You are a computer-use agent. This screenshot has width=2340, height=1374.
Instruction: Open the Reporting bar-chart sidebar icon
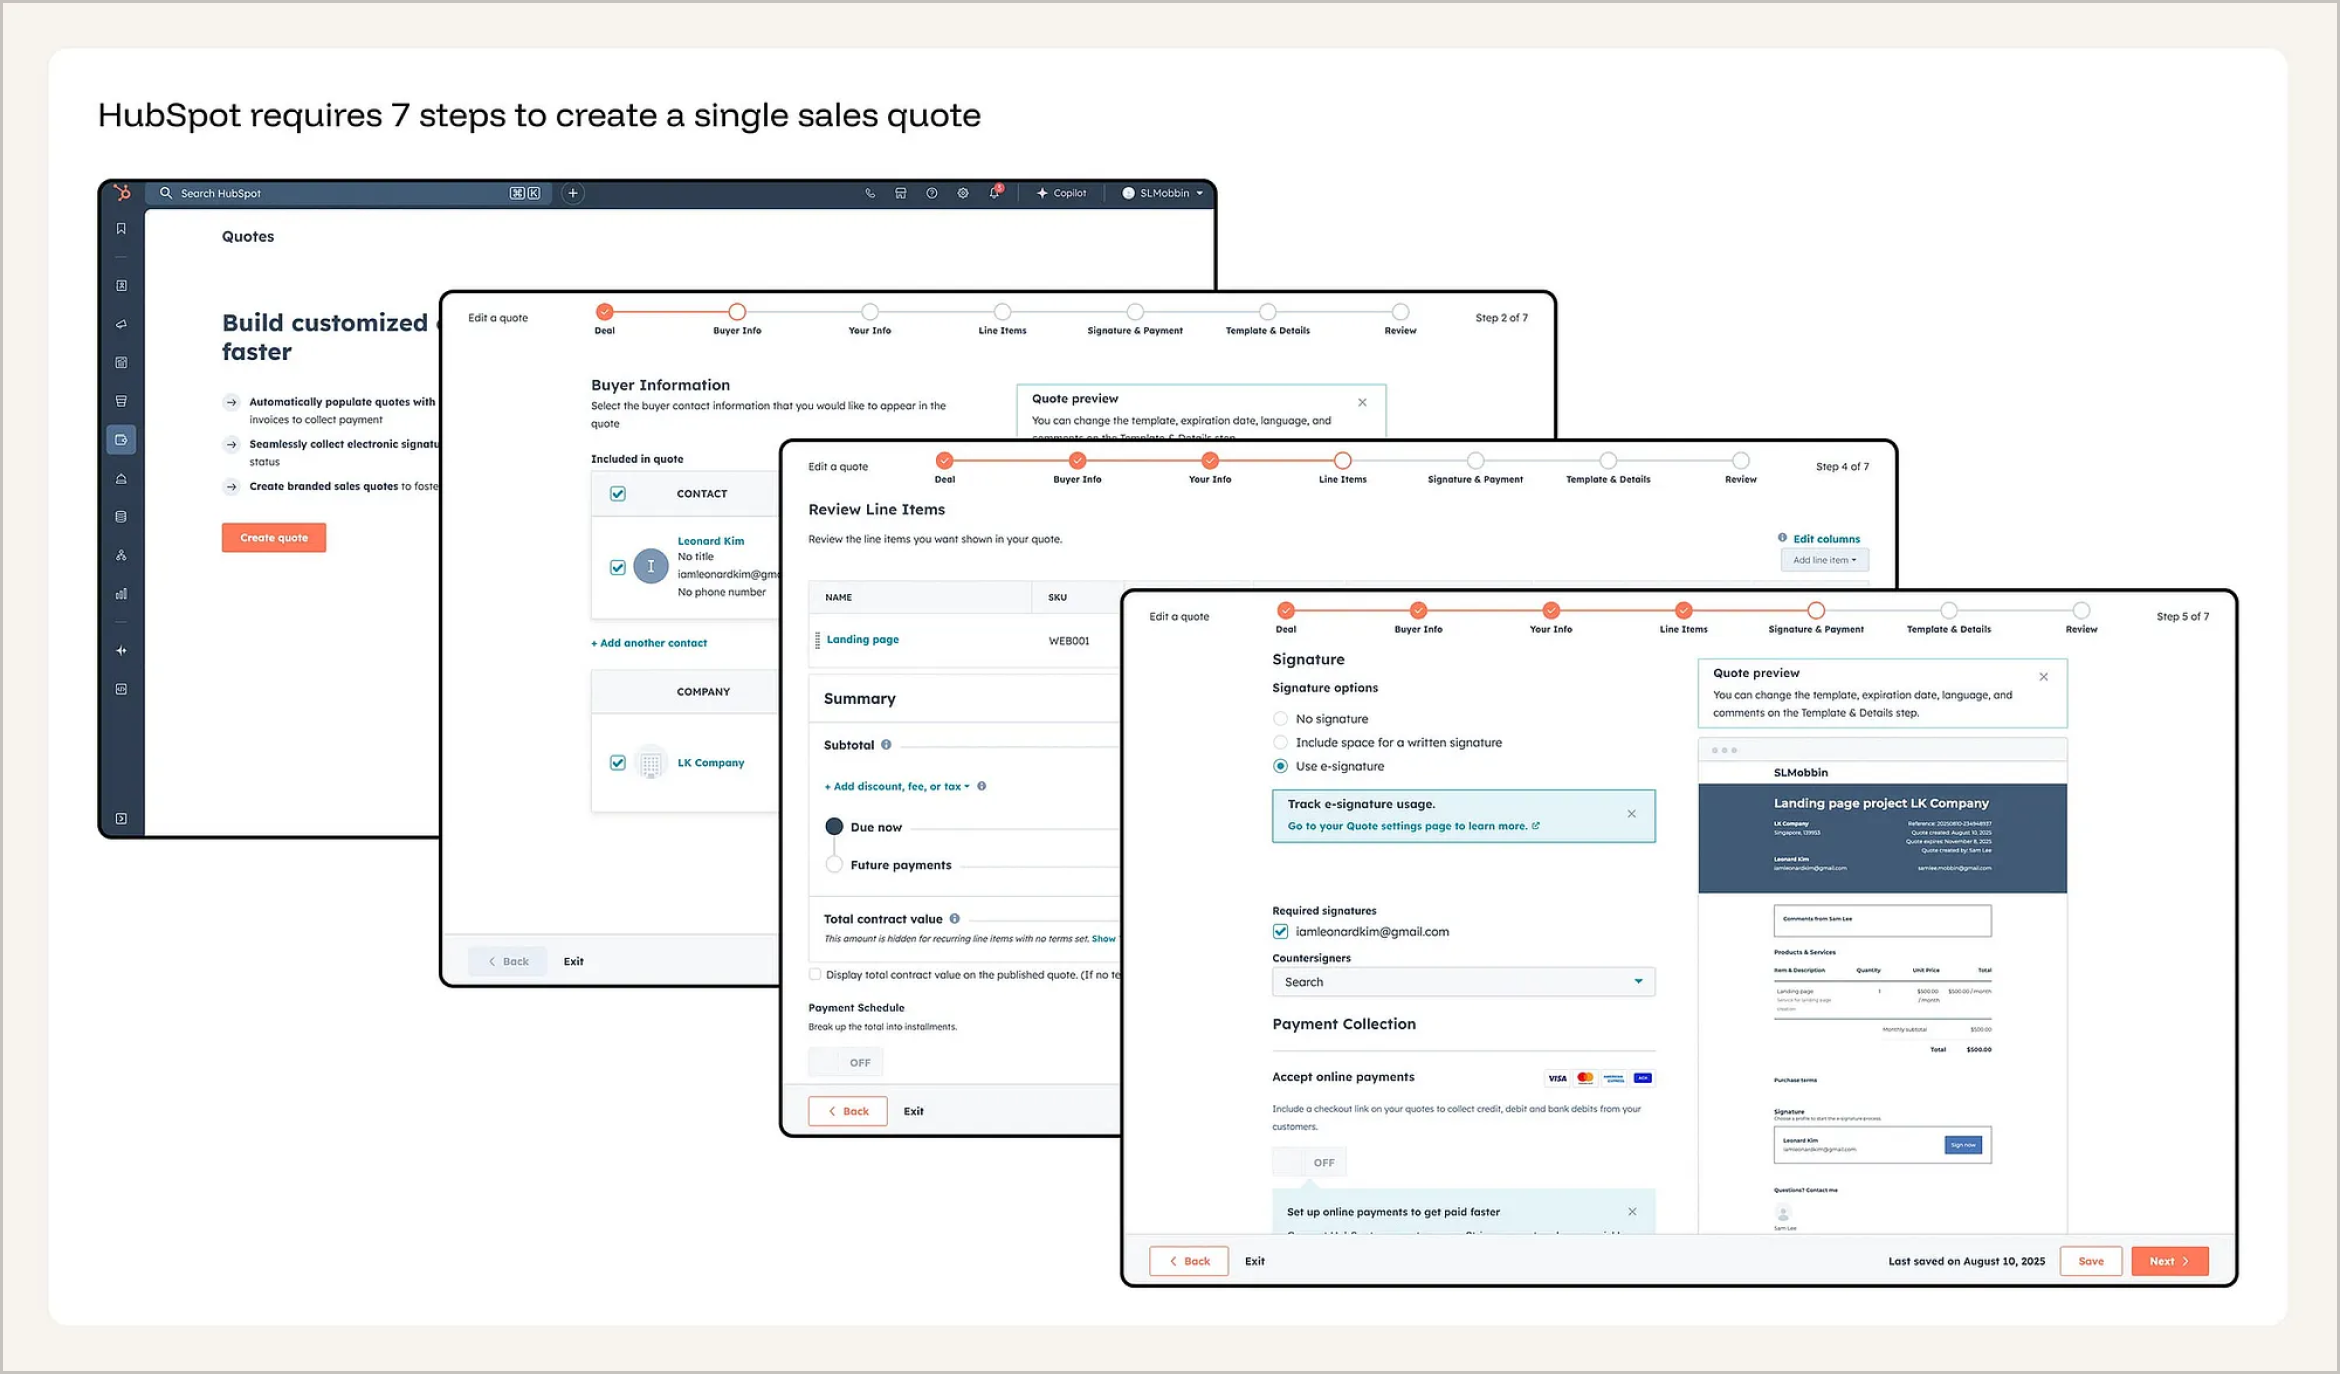[x=121, y=594]
